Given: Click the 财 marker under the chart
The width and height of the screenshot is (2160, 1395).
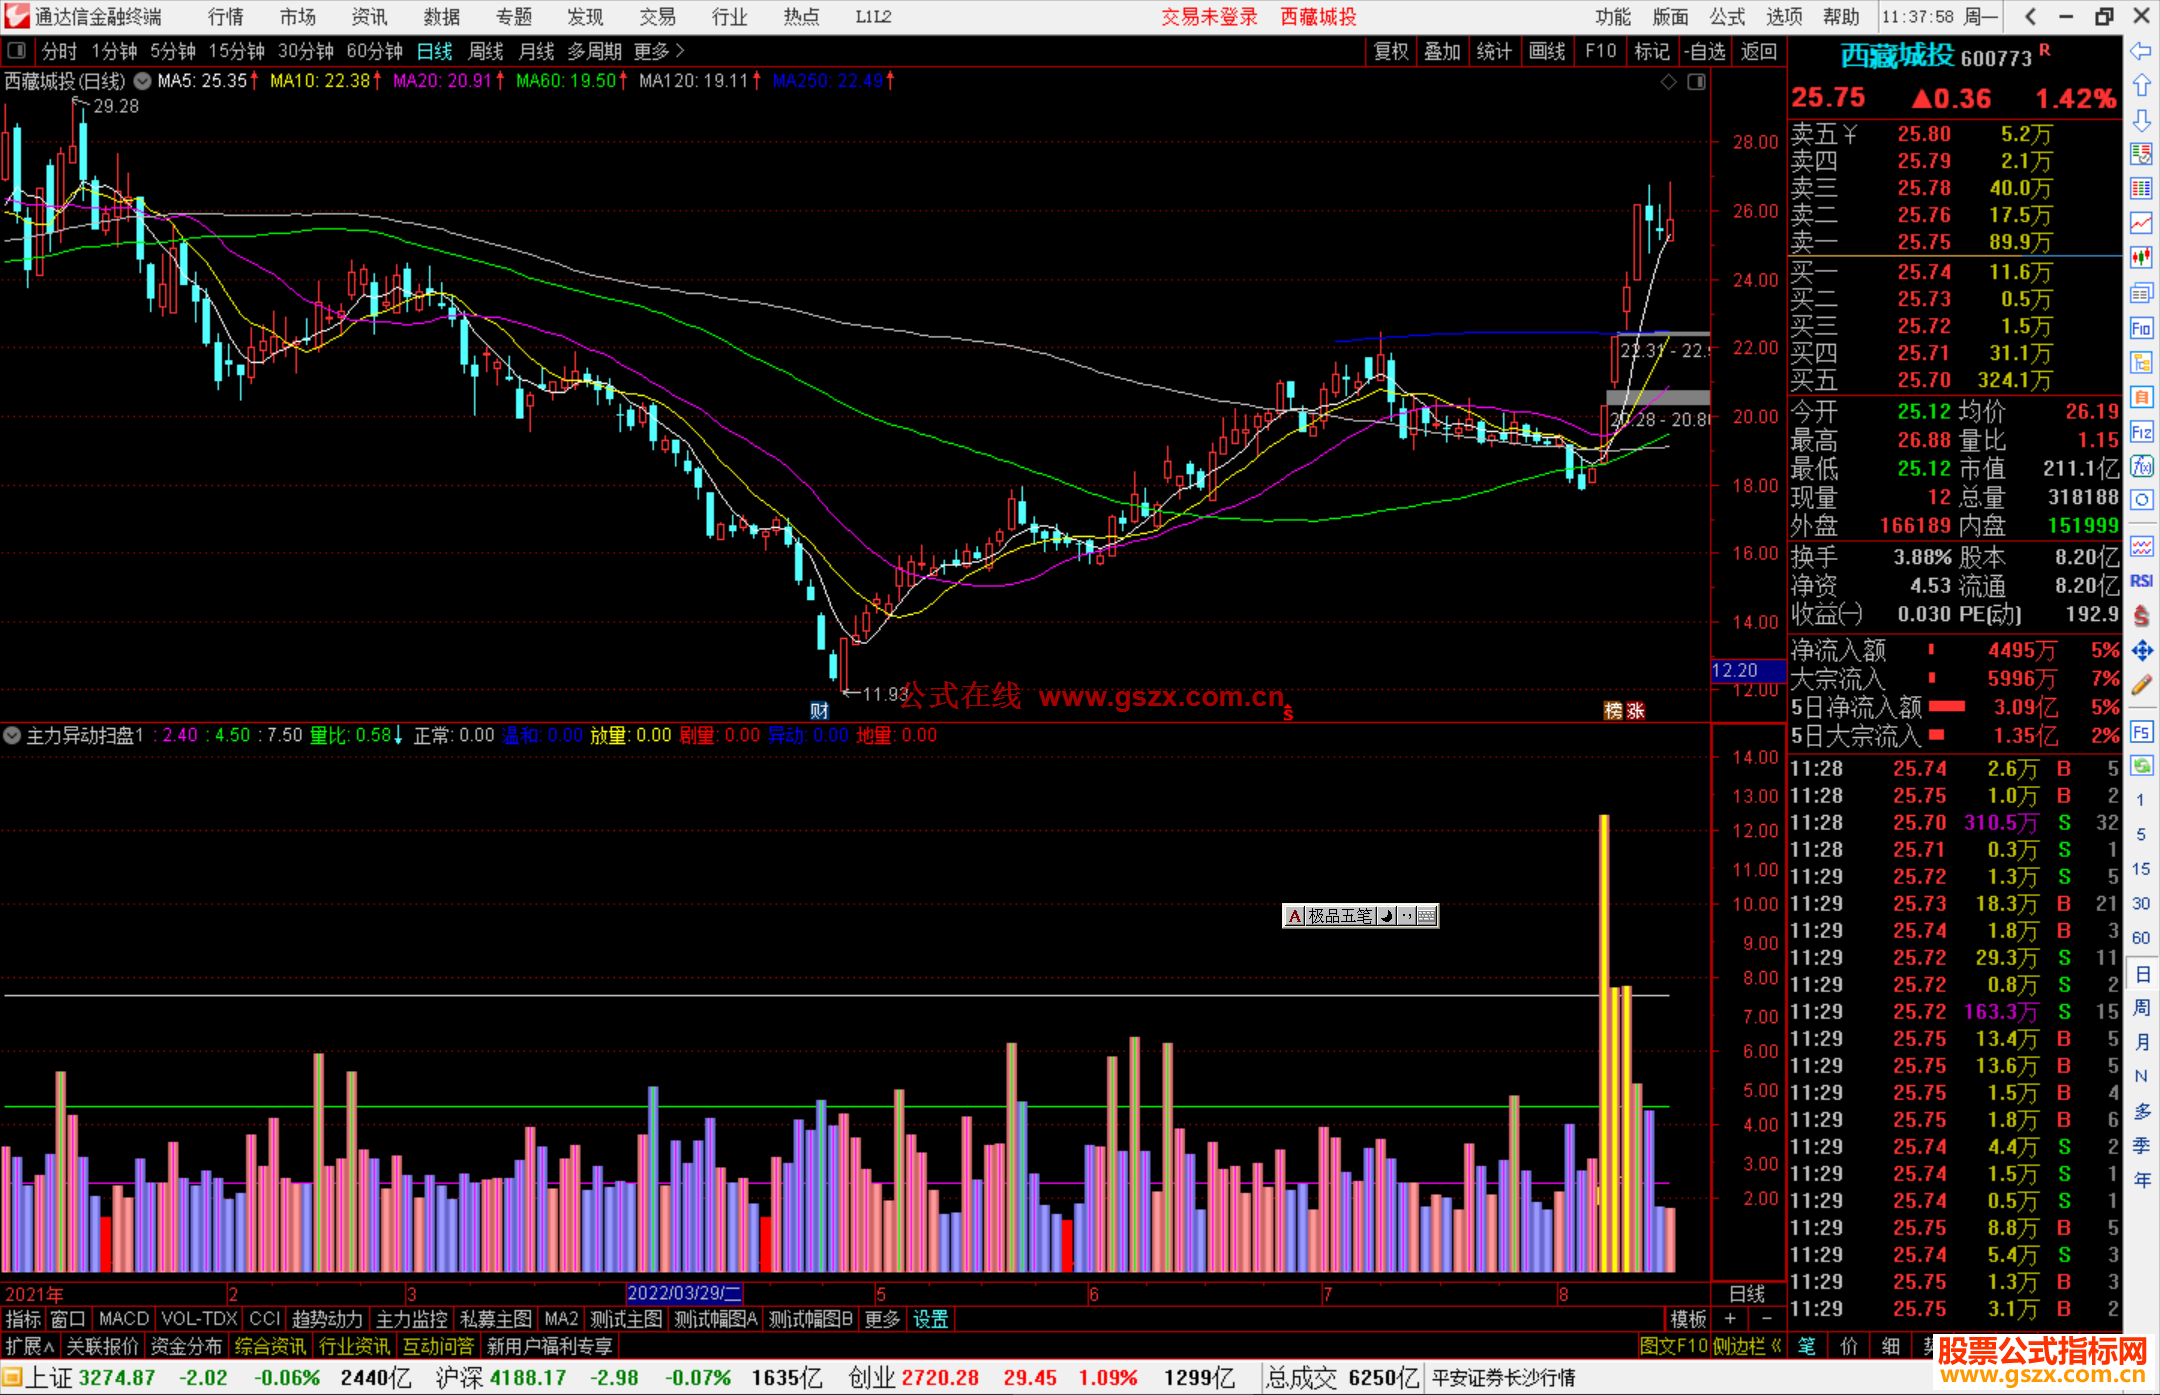Looking at the screenshot, I should (x=820, y=710).
